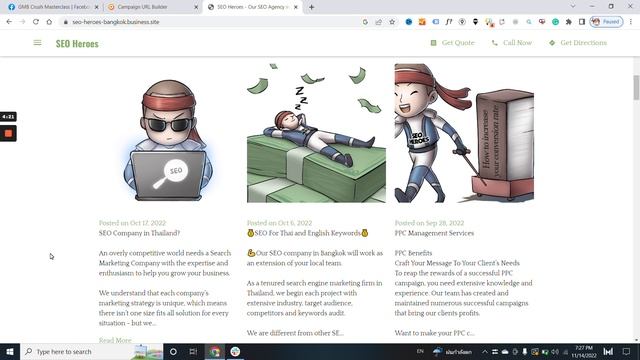
Task: Open Task View on the taskbar
Action: click(193, 351)
